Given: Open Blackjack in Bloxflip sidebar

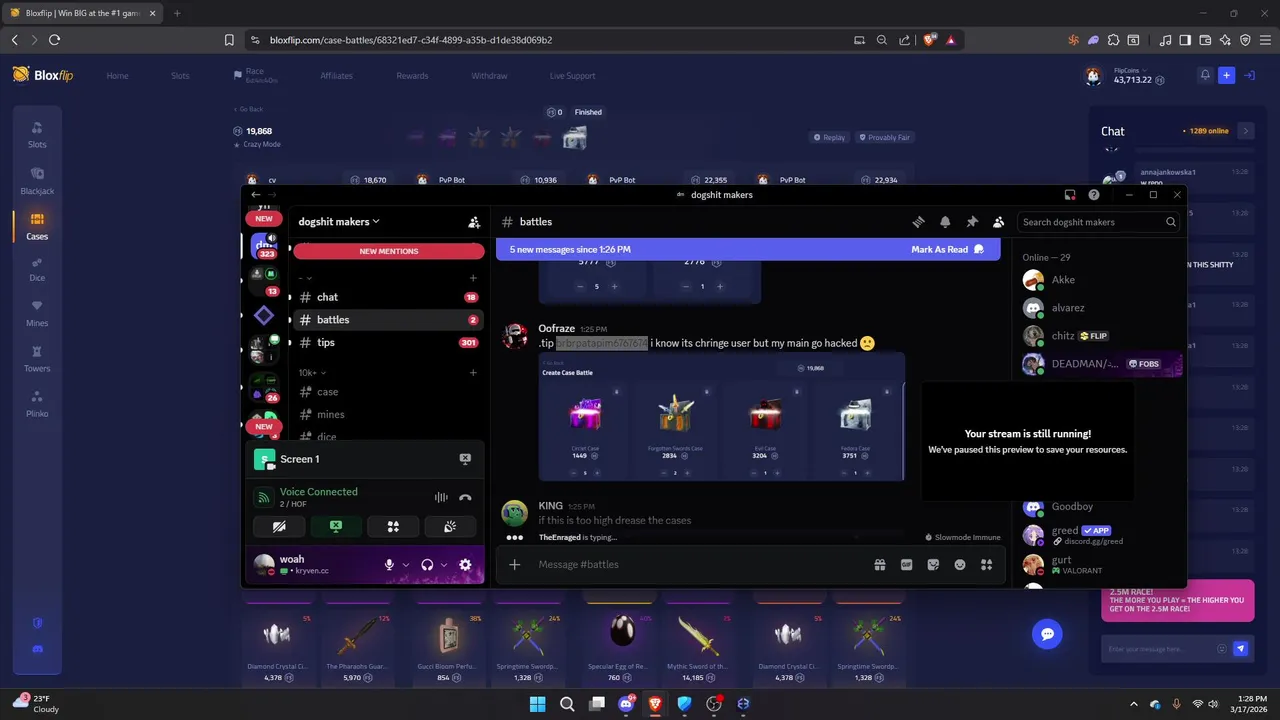Looking at the screenshot, I should click(37, 181).
